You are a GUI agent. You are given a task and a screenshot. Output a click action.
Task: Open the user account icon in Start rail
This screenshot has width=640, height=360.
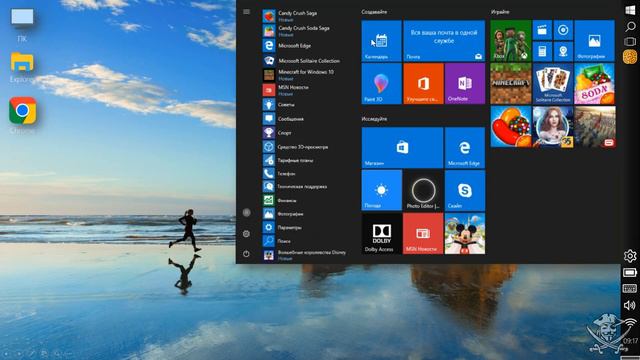tap(247, 213)
